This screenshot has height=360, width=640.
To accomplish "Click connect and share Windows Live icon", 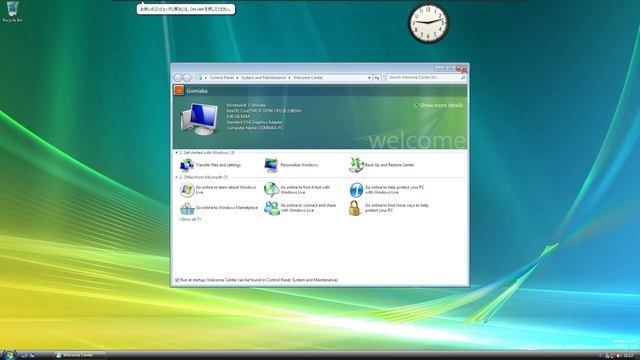I will (x=271, y=208).
